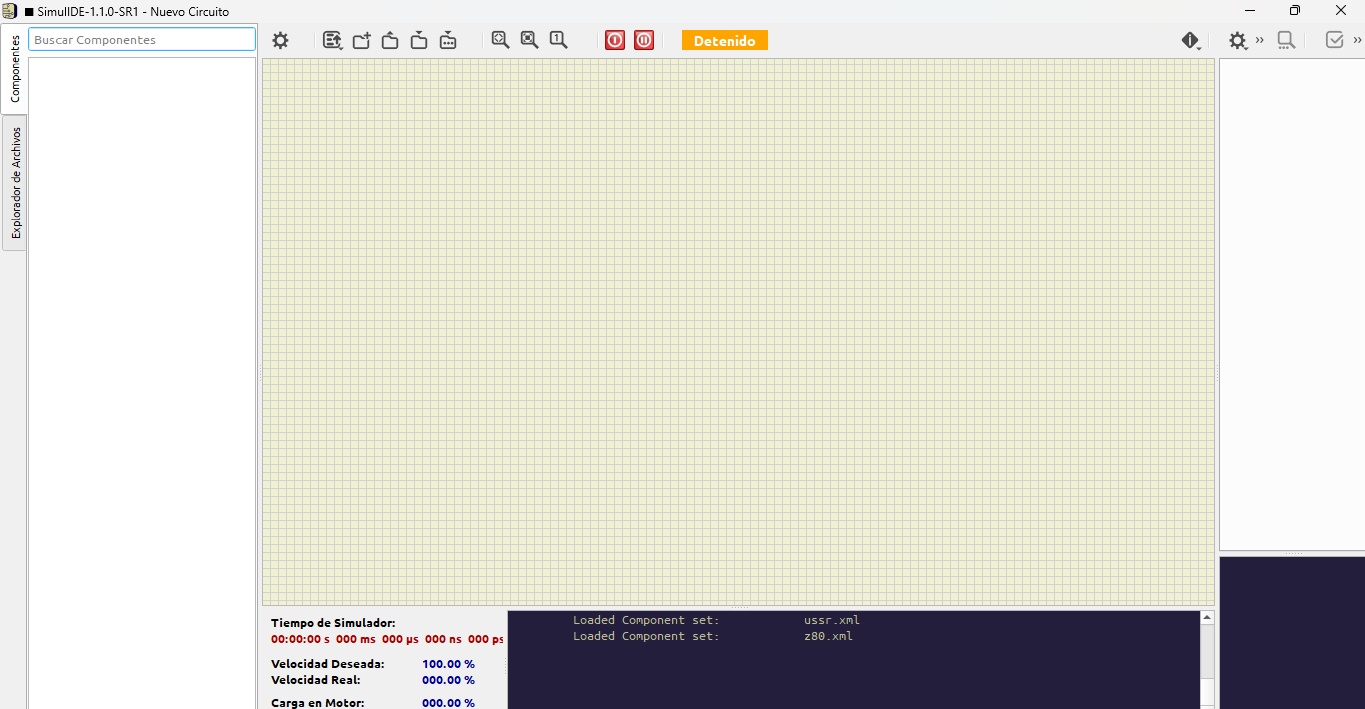Switch to the Componentes tab
This screenshot has height=709, width=1365.
click(15, 69)
